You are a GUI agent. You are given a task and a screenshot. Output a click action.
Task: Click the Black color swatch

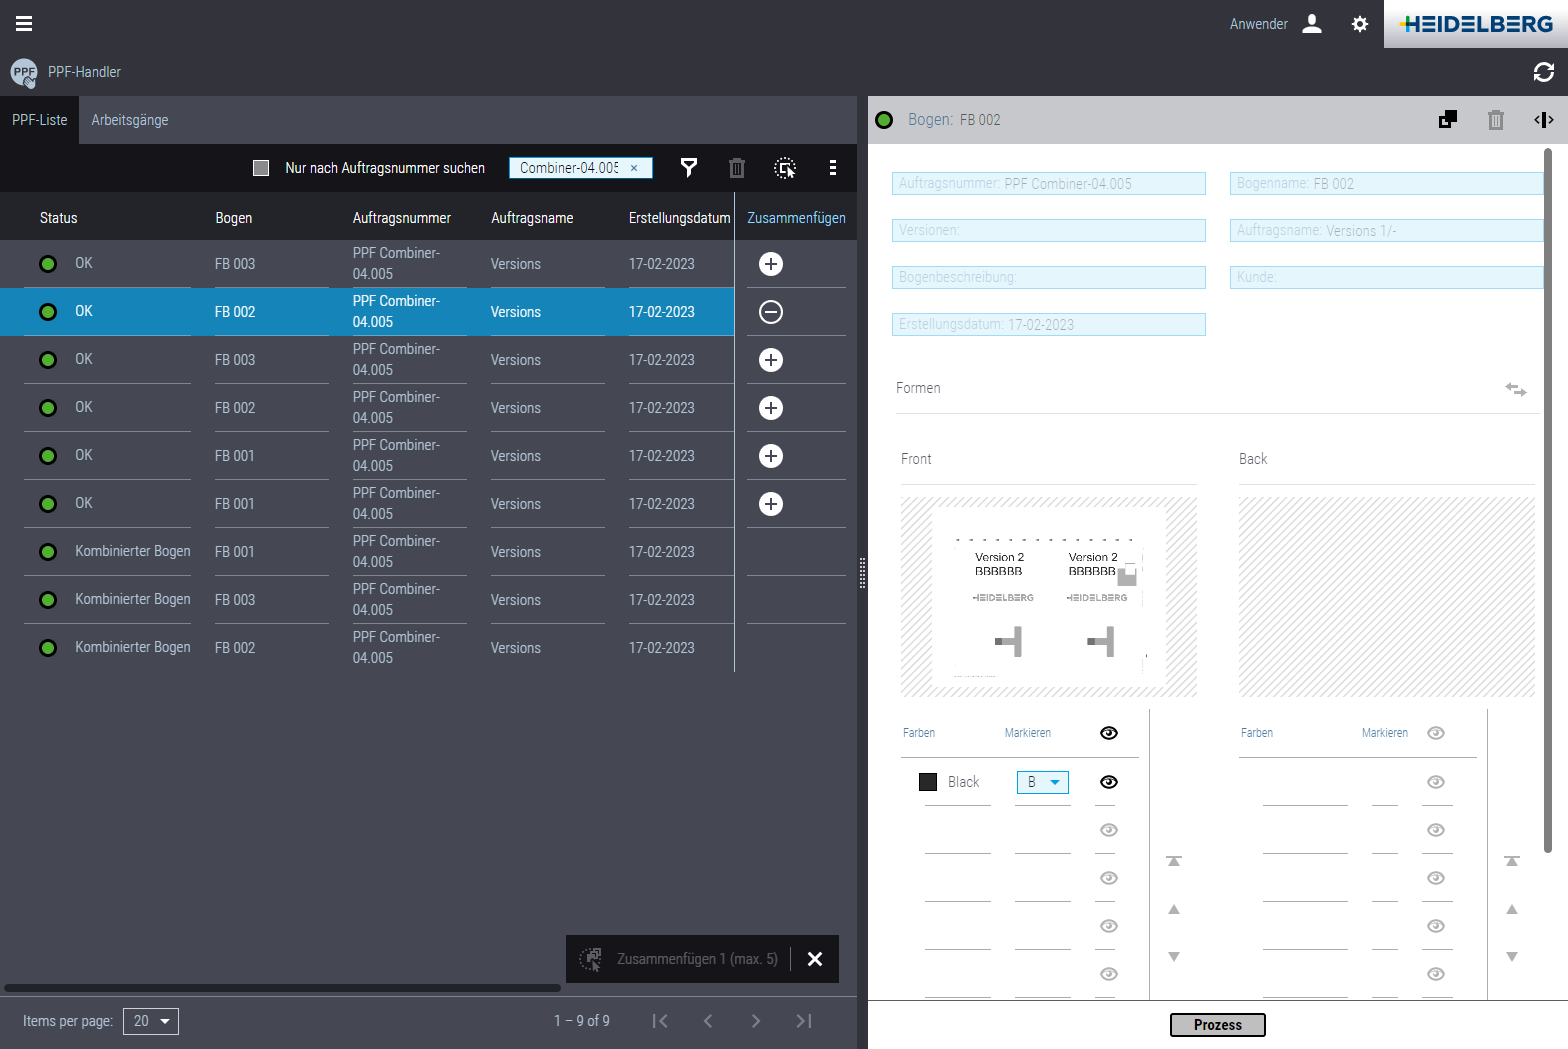(928, 782)
